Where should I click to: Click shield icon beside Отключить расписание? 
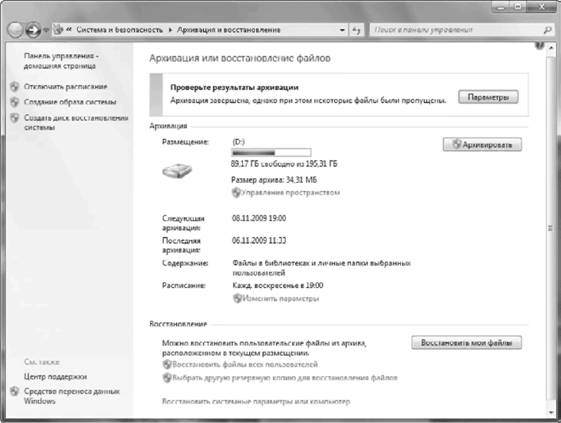[x=14, y=86]
